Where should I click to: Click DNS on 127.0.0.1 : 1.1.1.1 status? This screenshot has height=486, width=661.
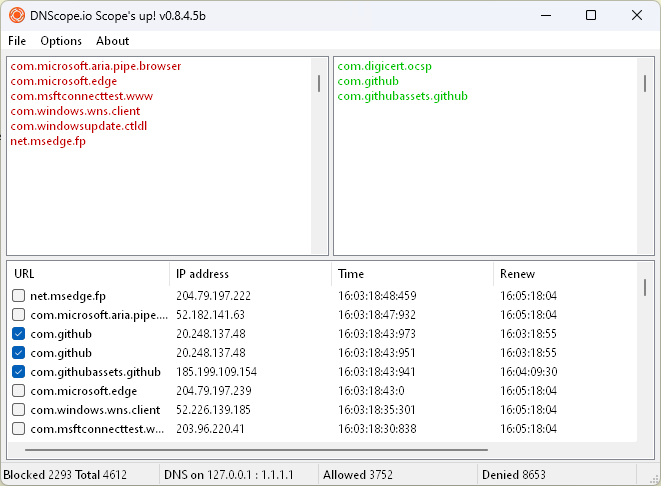tap(228, 475)
